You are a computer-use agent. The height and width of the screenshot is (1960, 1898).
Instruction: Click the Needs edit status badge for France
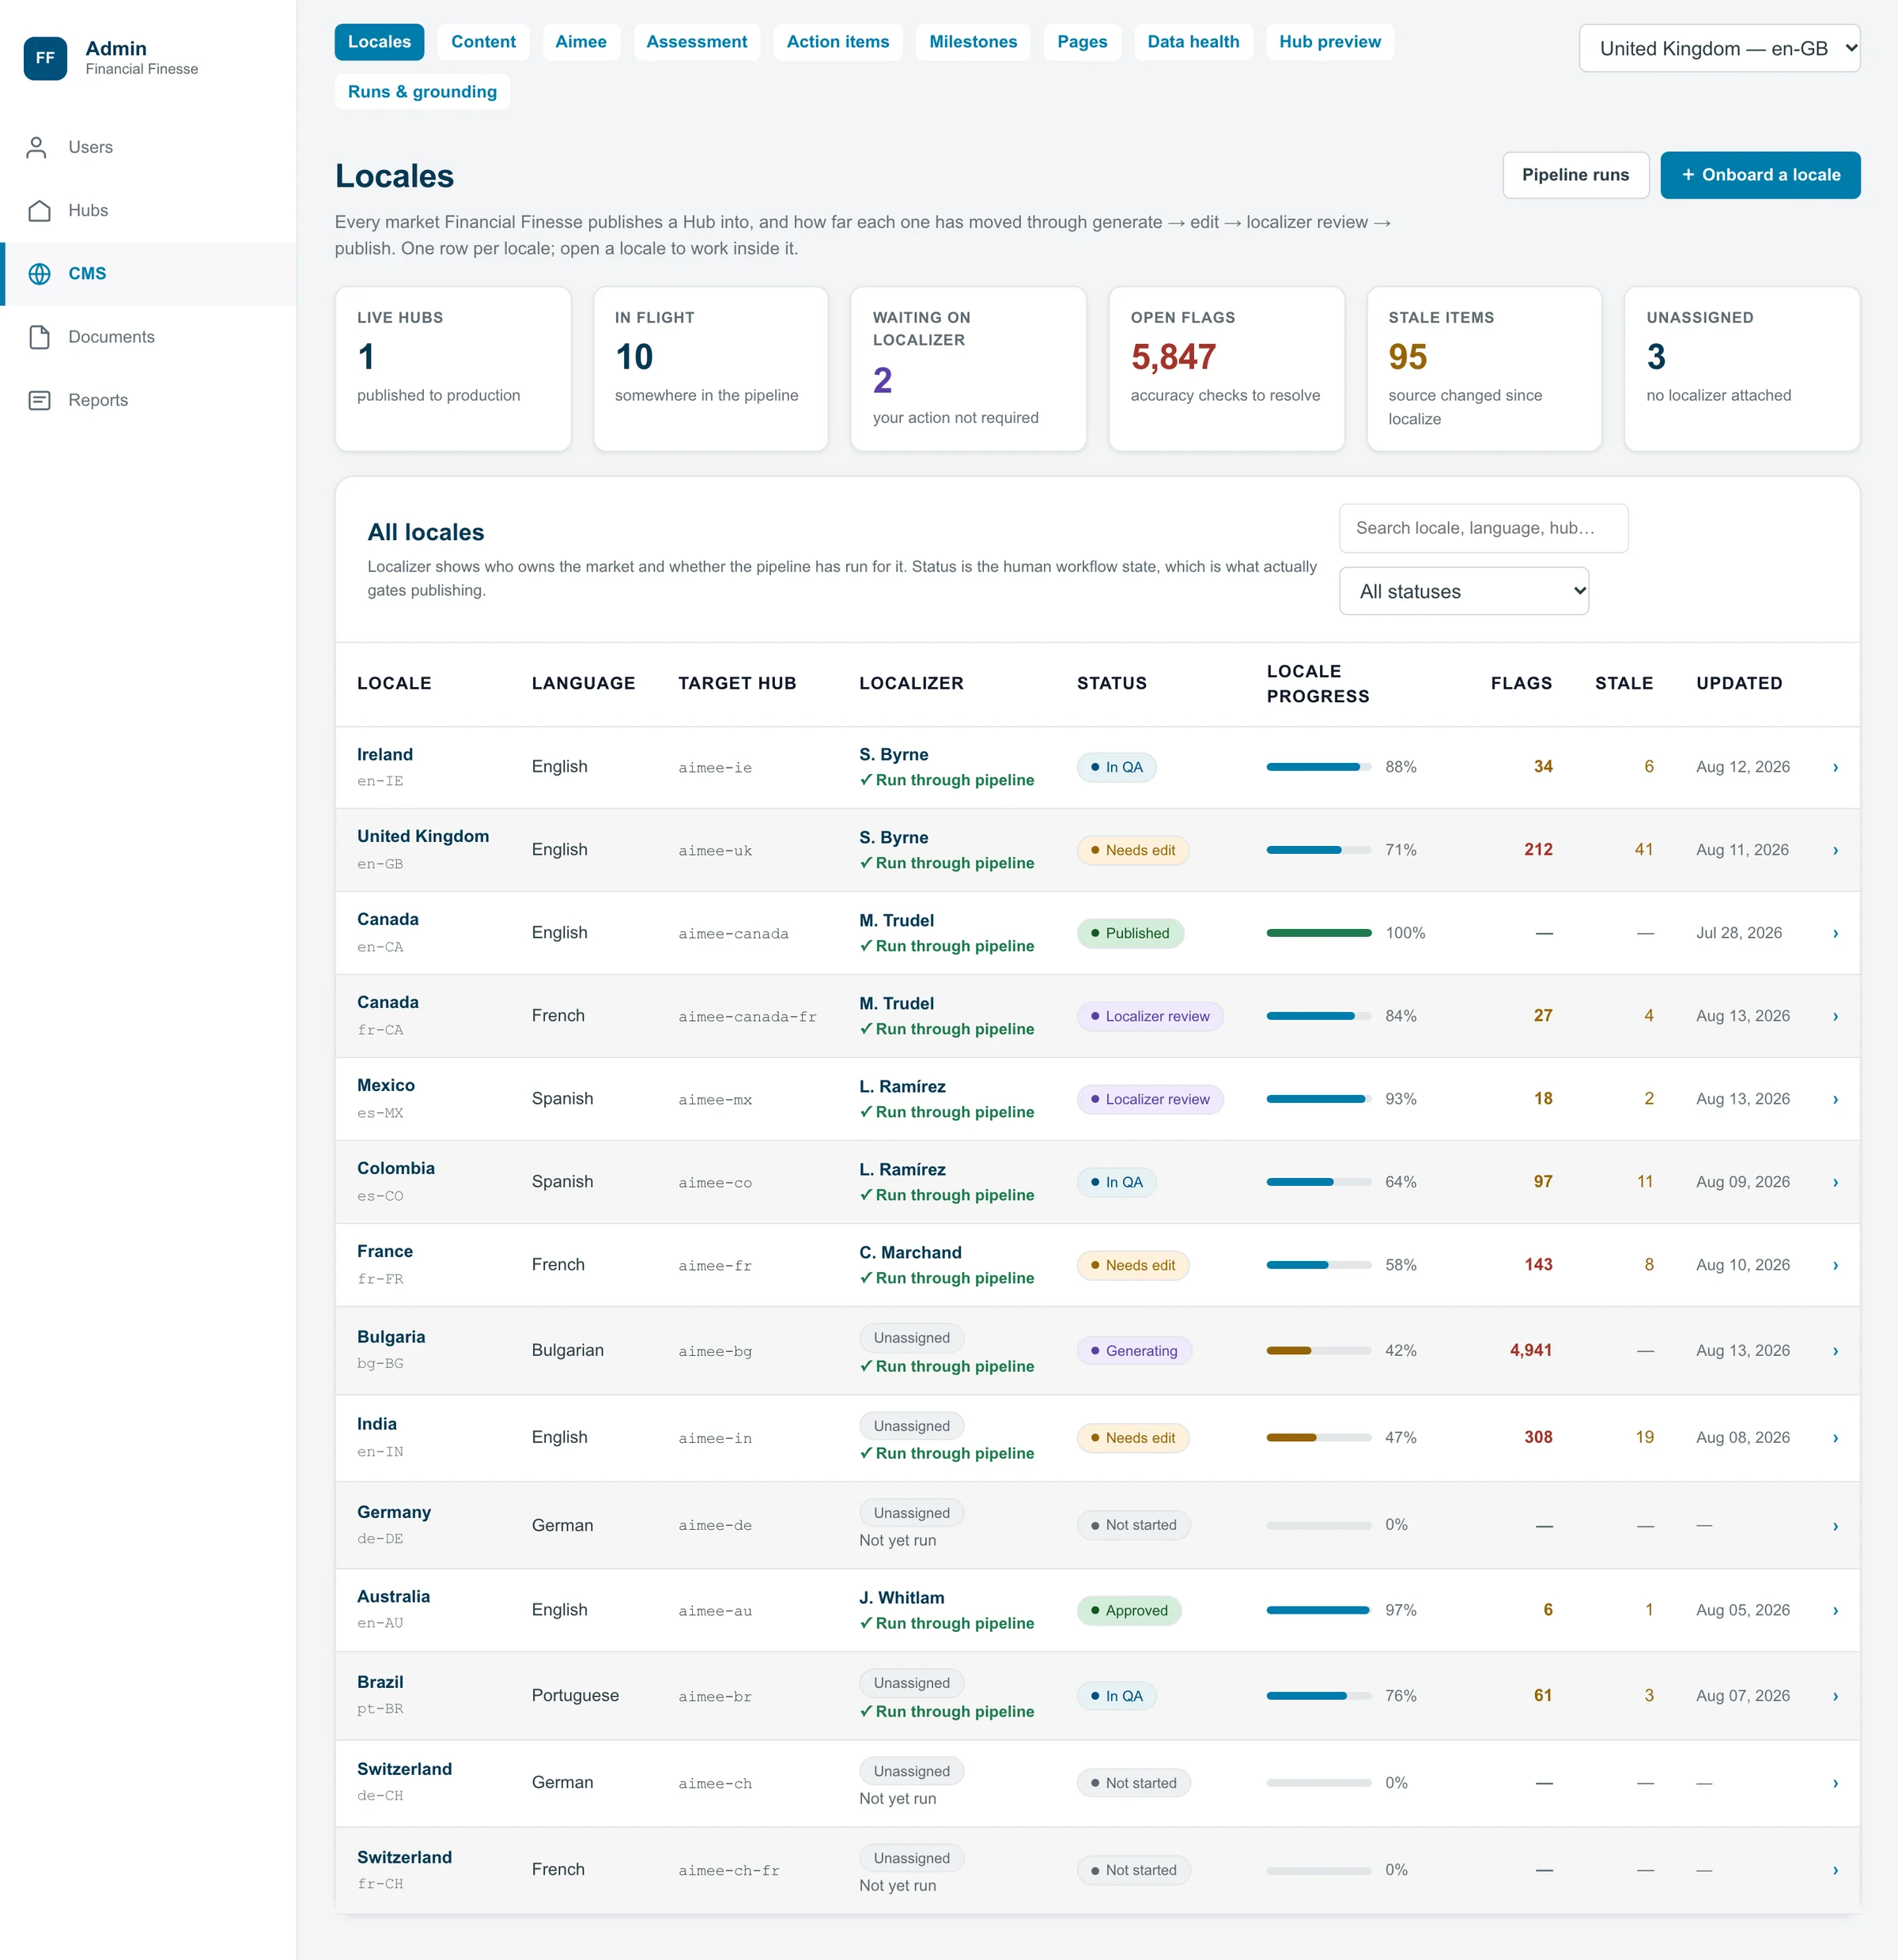[x=1132, y=1265]
